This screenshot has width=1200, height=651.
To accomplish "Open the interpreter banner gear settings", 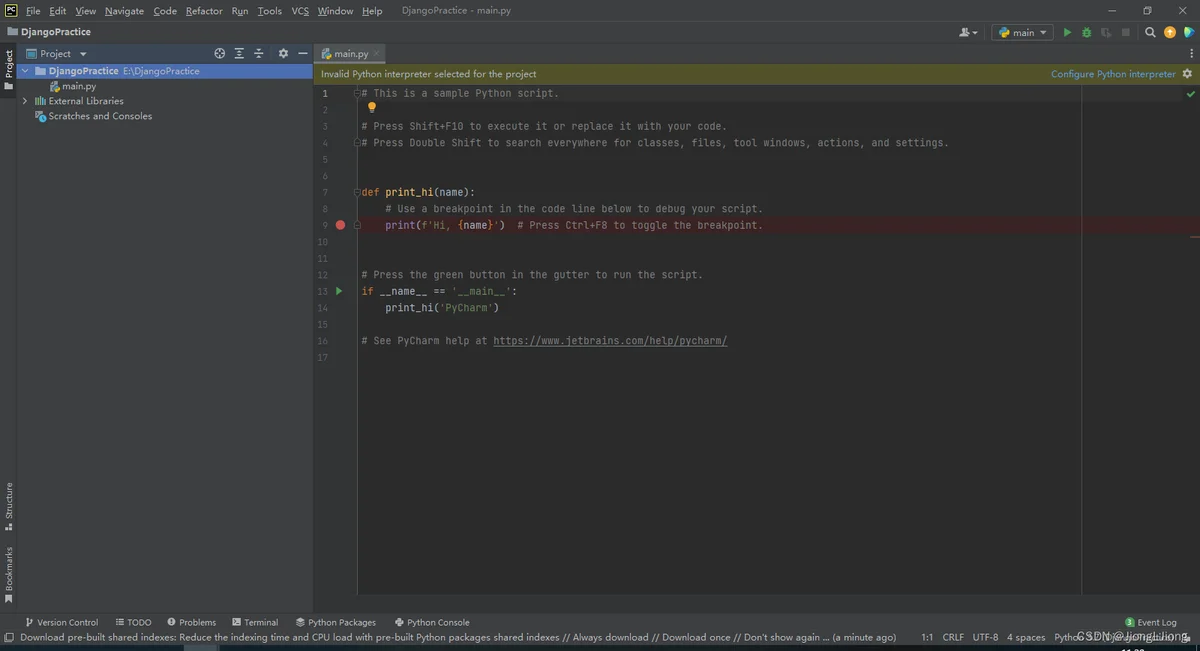I will point(1187,74).
